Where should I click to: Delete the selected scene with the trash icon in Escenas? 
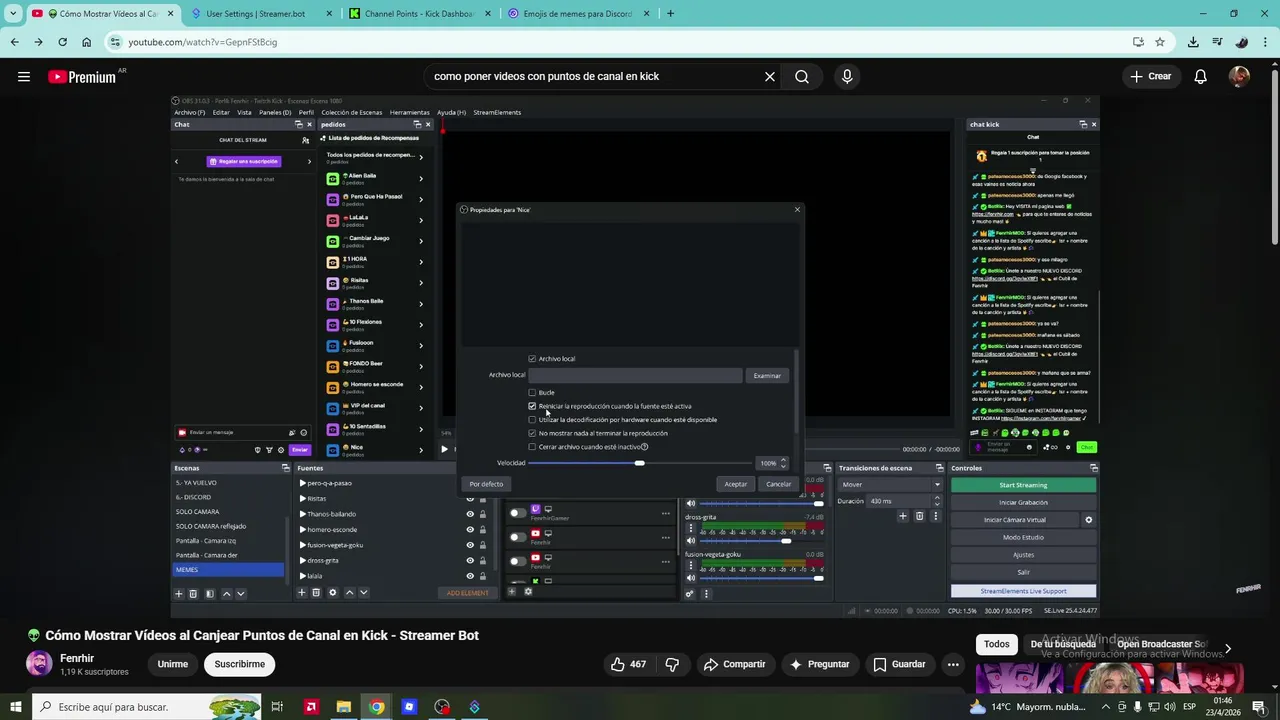tap(194, 593)
